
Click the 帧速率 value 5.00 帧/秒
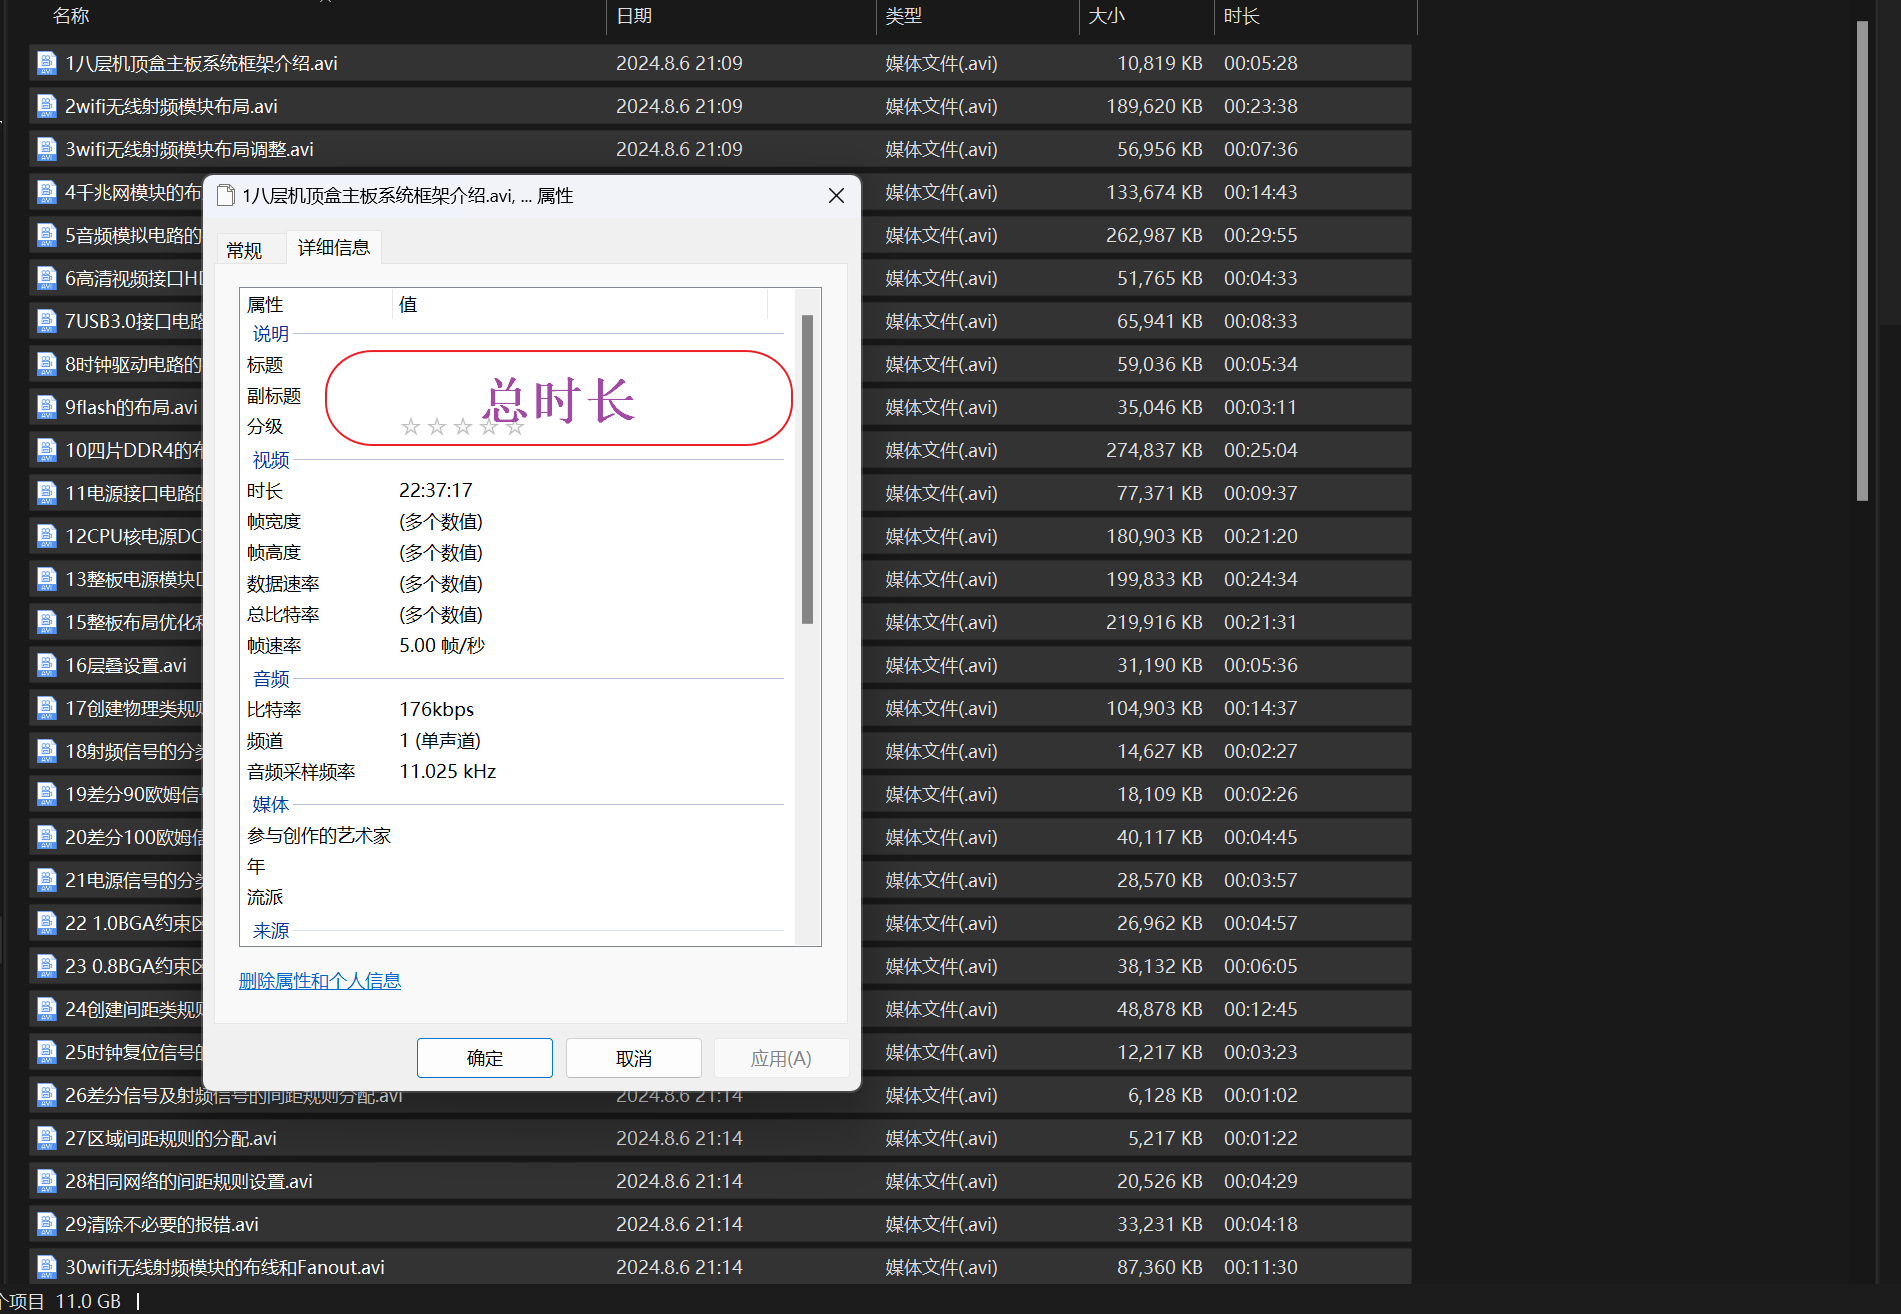point(442,645)
